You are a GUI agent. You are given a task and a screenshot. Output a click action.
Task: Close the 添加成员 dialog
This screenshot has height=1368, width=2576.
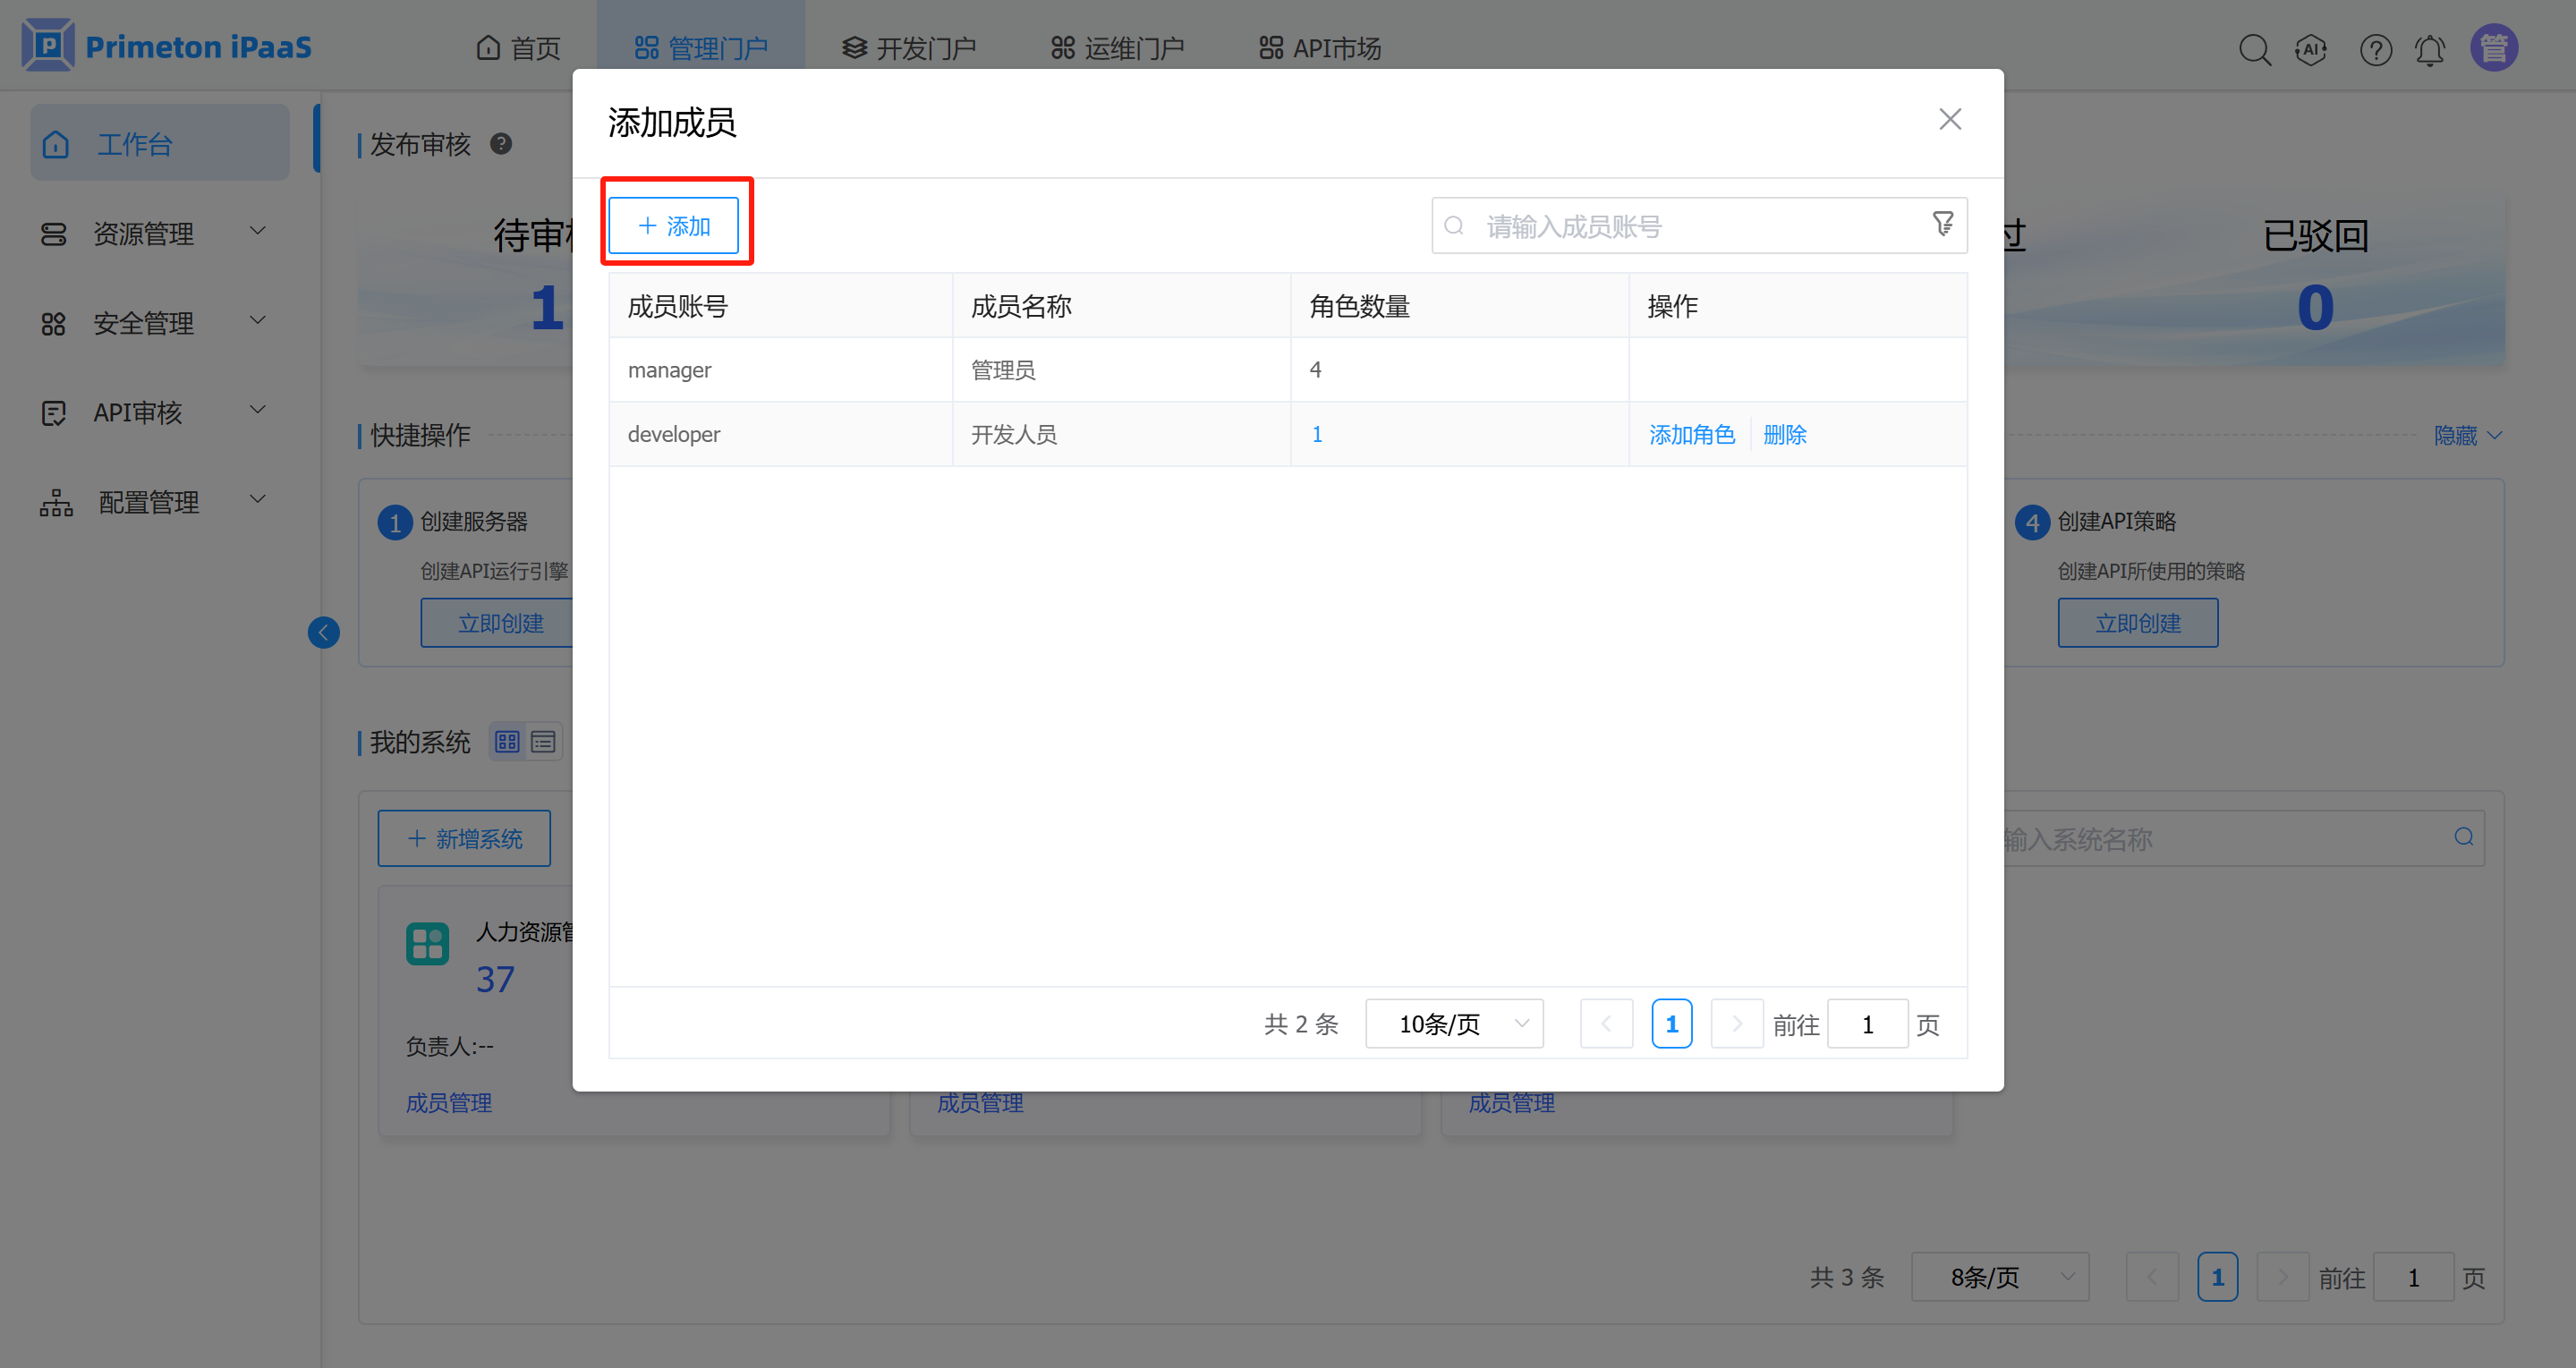coord(1949,119)
